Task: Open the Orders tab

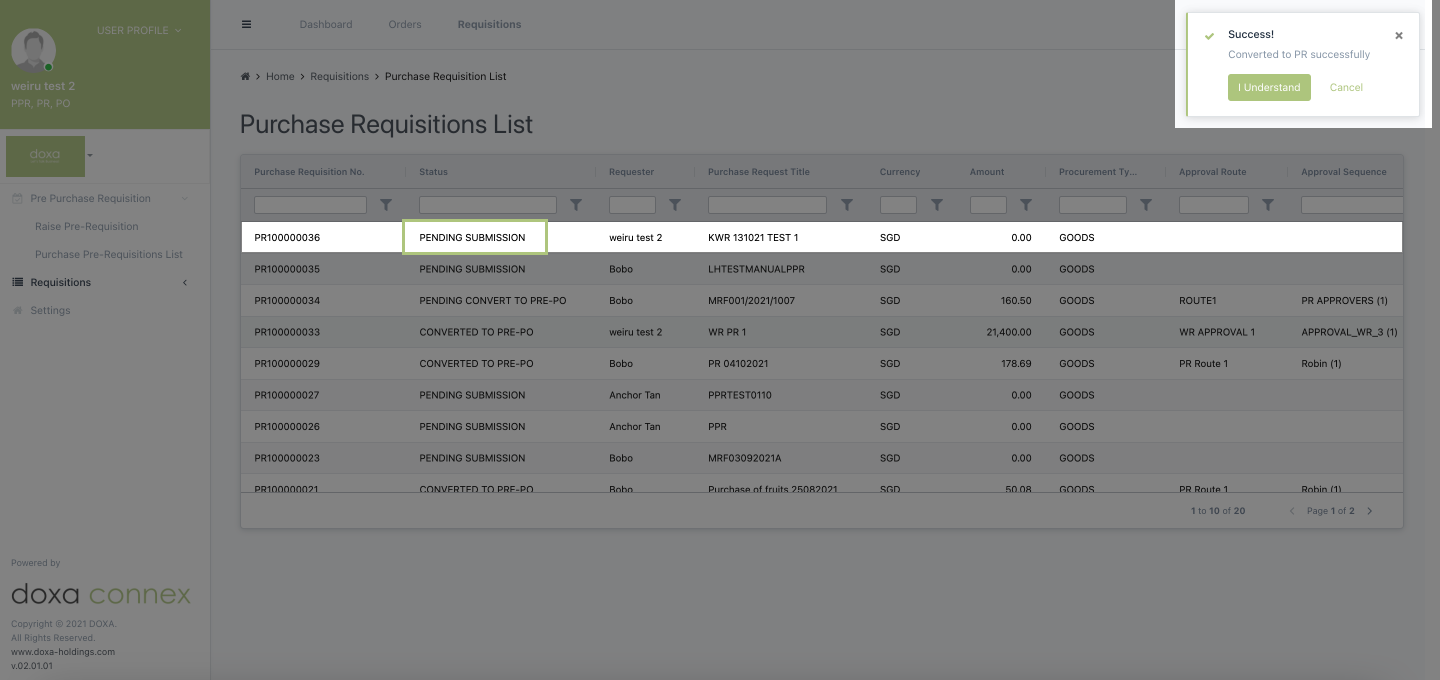Action: tap(405, 24)
